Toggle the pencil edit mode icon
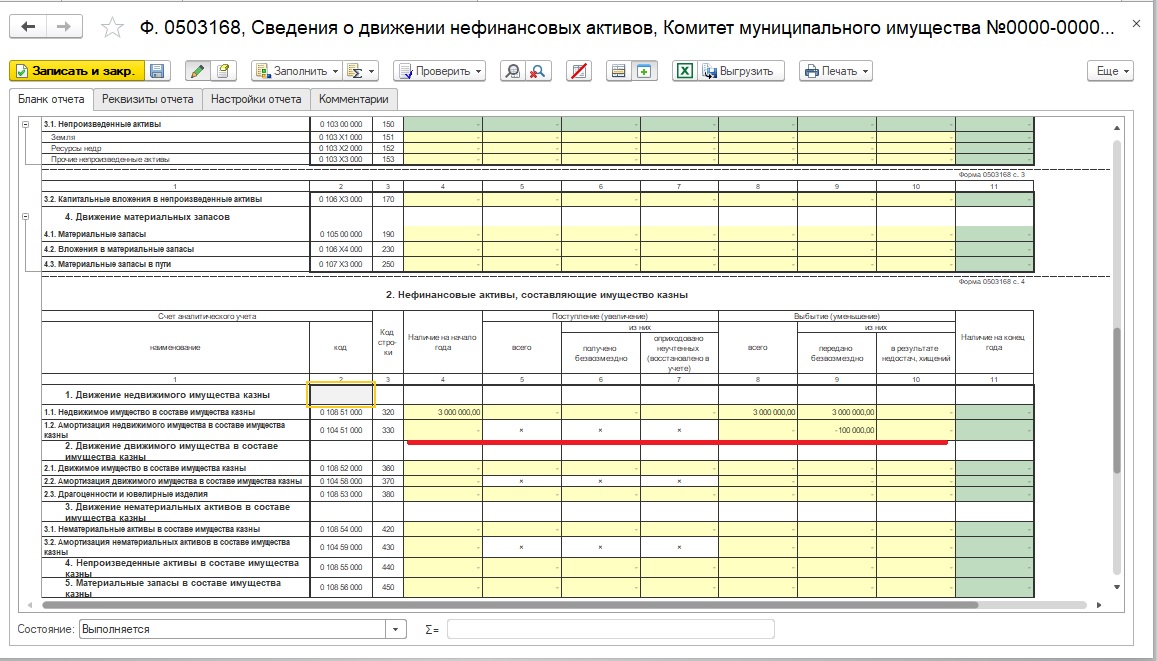 coord(198,71)
